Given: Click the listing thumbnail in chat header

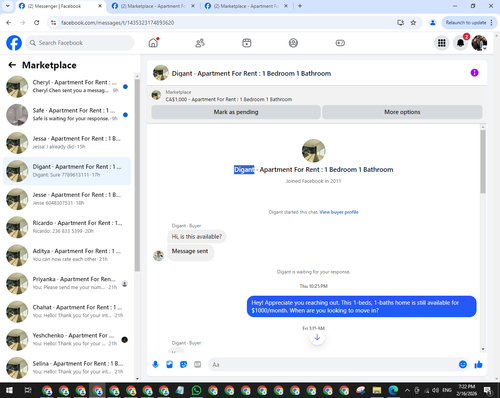Looking at the screenshot, I should pos(160,73).
